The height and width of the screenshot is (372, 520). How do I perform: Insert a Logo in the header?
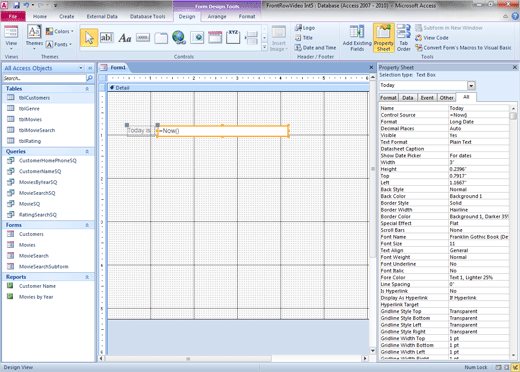pos(305,28)
